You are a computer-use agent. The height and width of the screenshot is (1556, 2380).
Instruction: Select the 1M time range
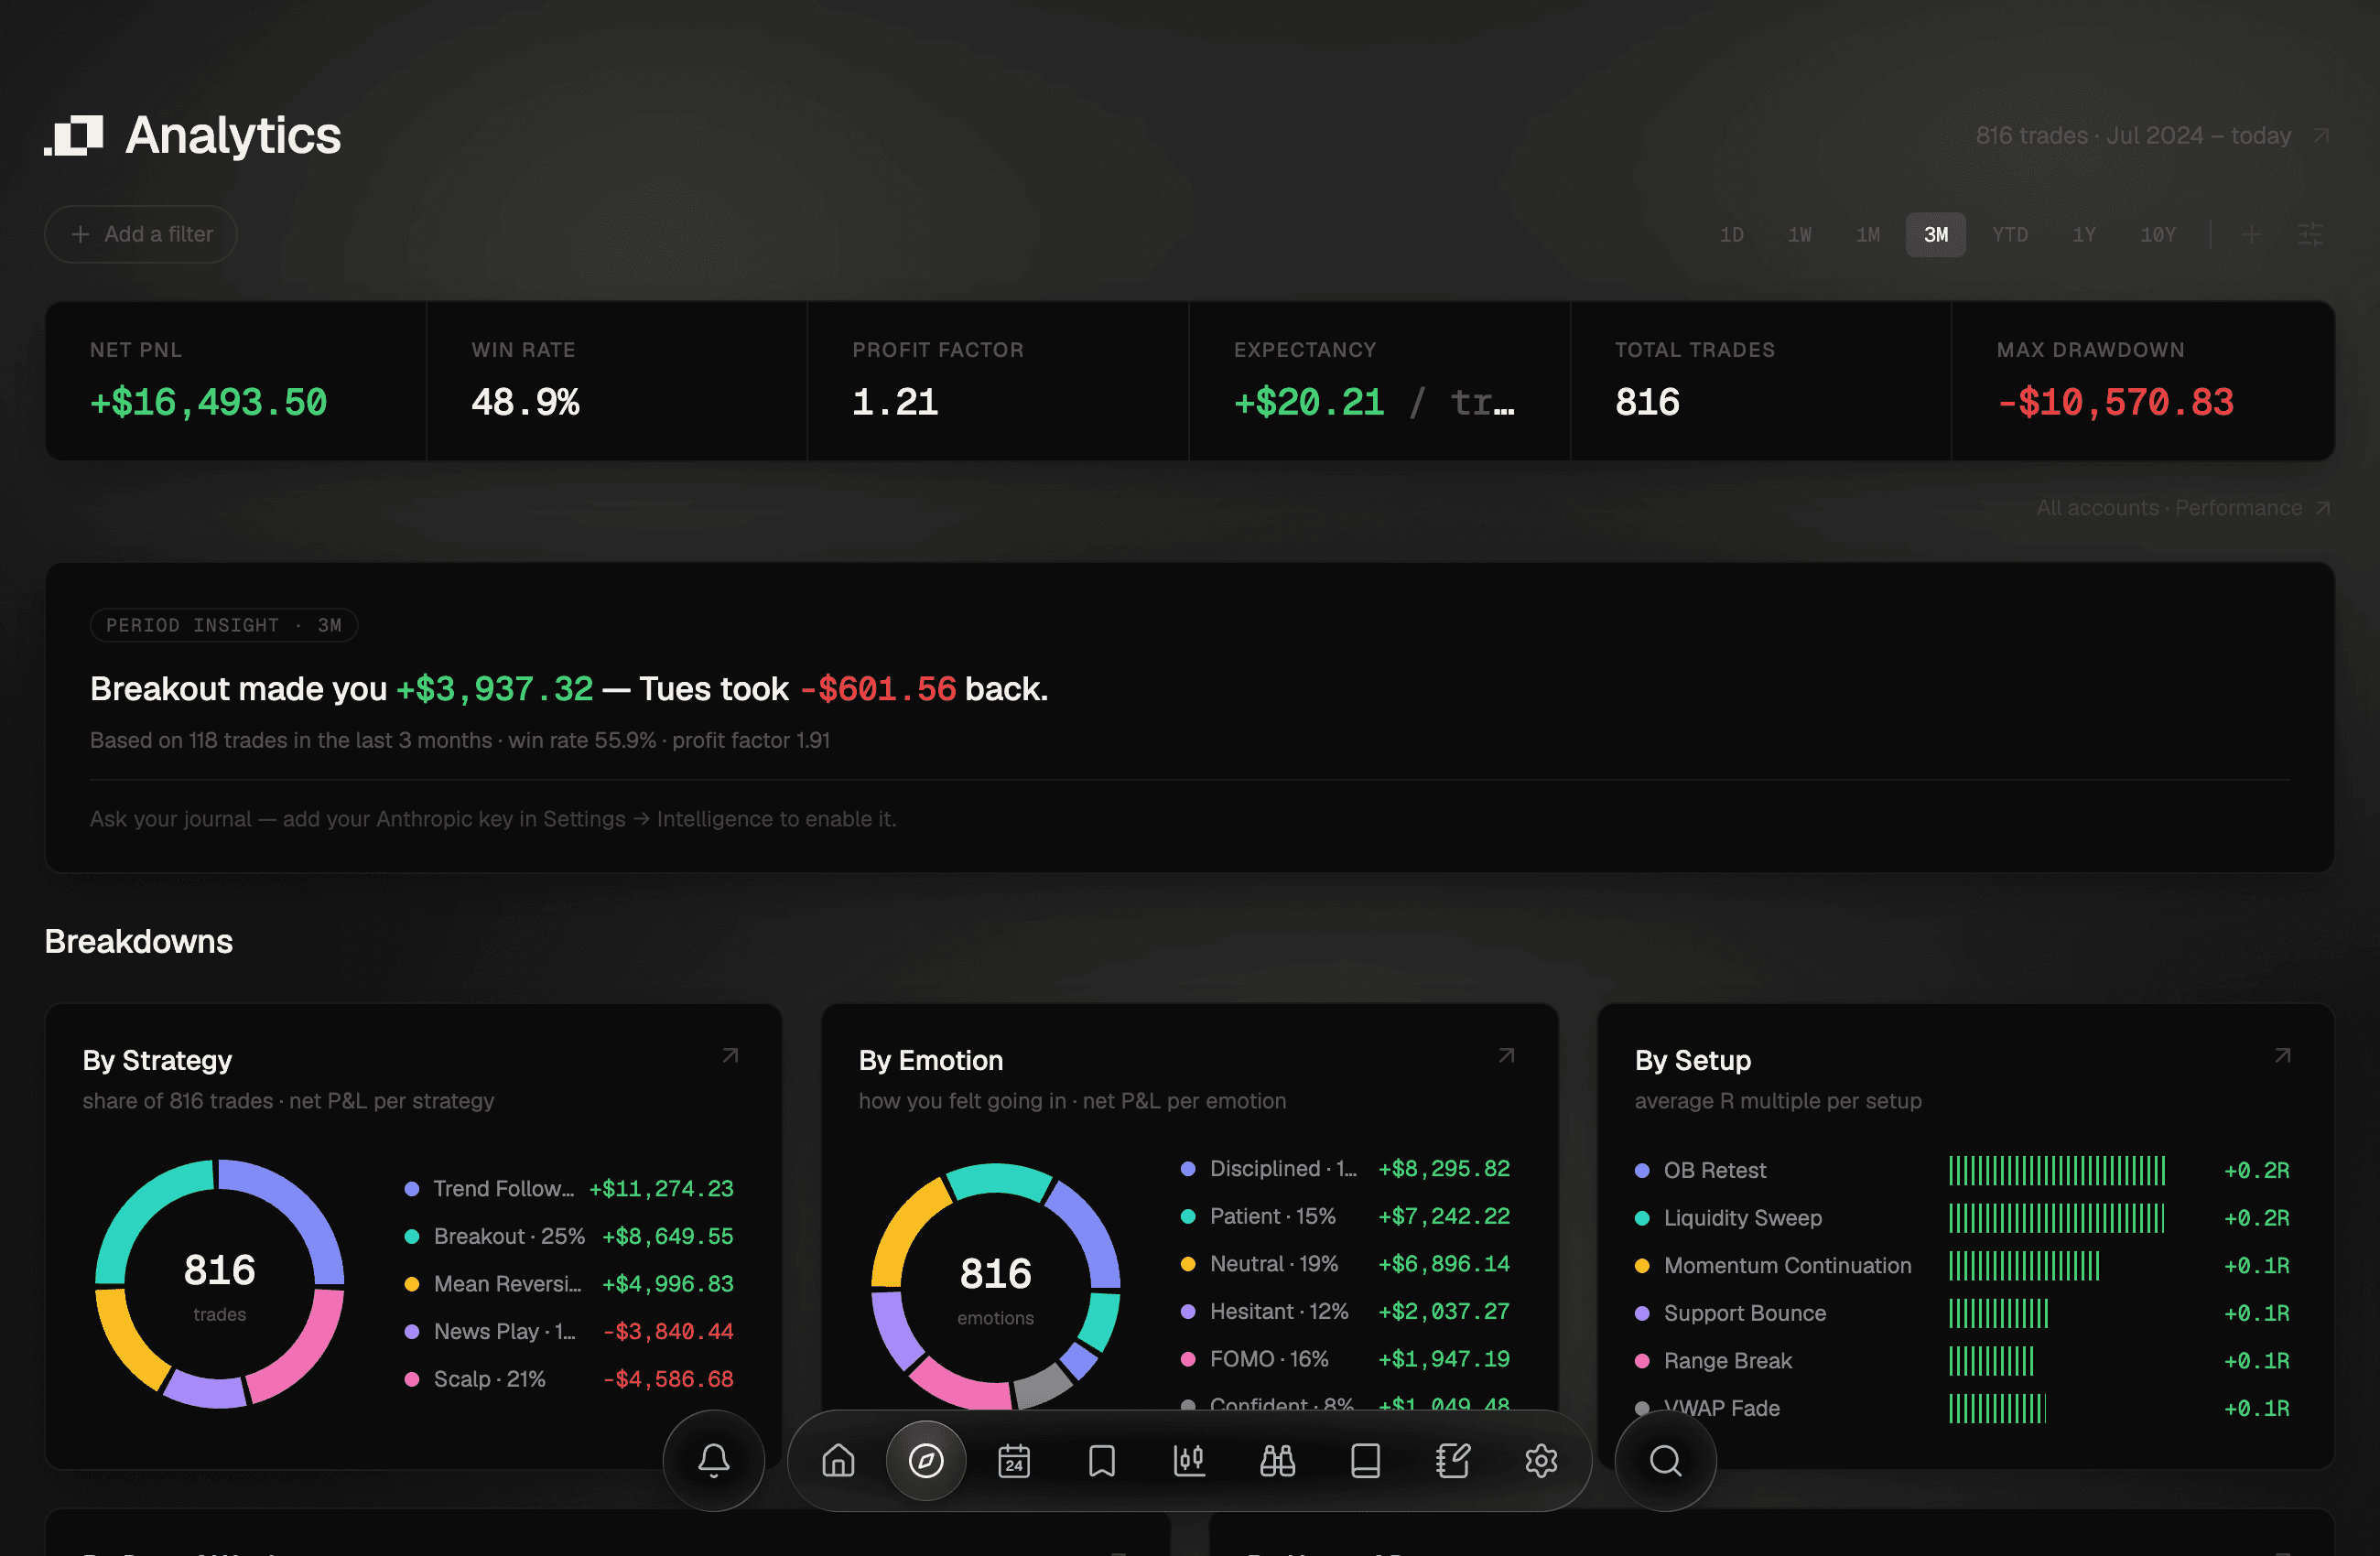pos(1867,234)
